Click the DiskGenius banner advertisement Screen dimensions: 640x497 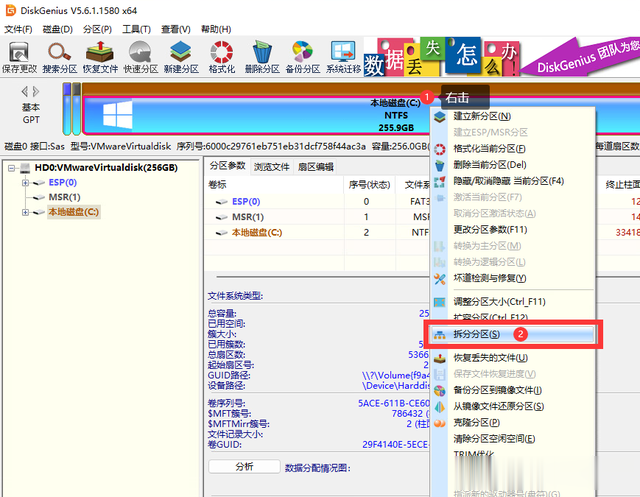tap(502, 57)
